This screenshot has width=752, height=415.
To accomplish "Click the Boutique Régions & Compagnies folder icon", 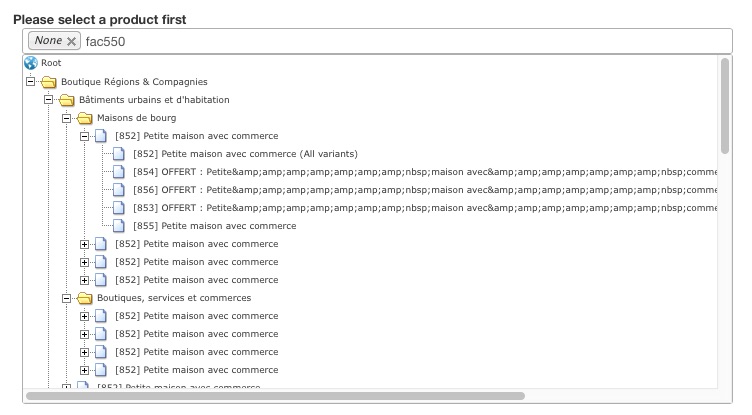I will pos(49,82).
